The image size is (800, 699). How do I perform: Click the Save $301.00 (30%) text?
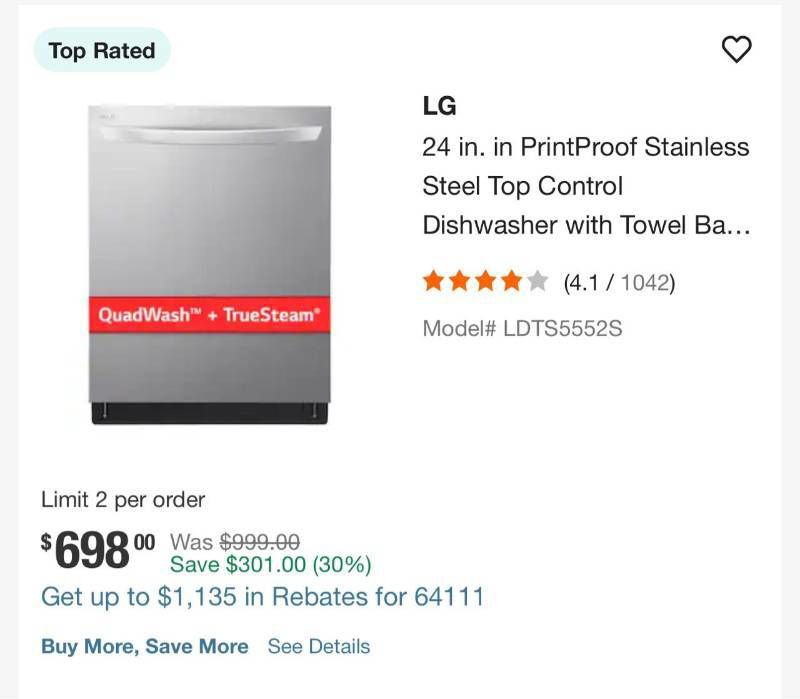(x=270, y=565)
